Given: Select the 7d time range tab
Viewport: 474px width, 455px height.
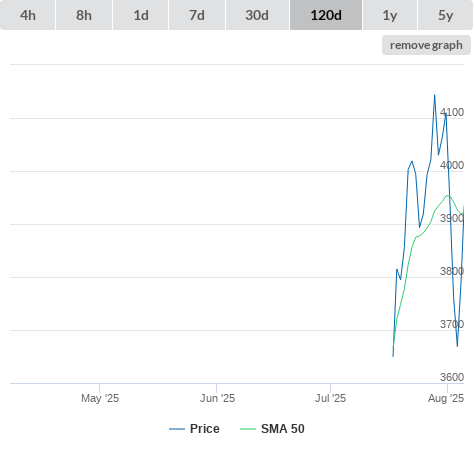Looking at the screenshot, I should [197, 15].
